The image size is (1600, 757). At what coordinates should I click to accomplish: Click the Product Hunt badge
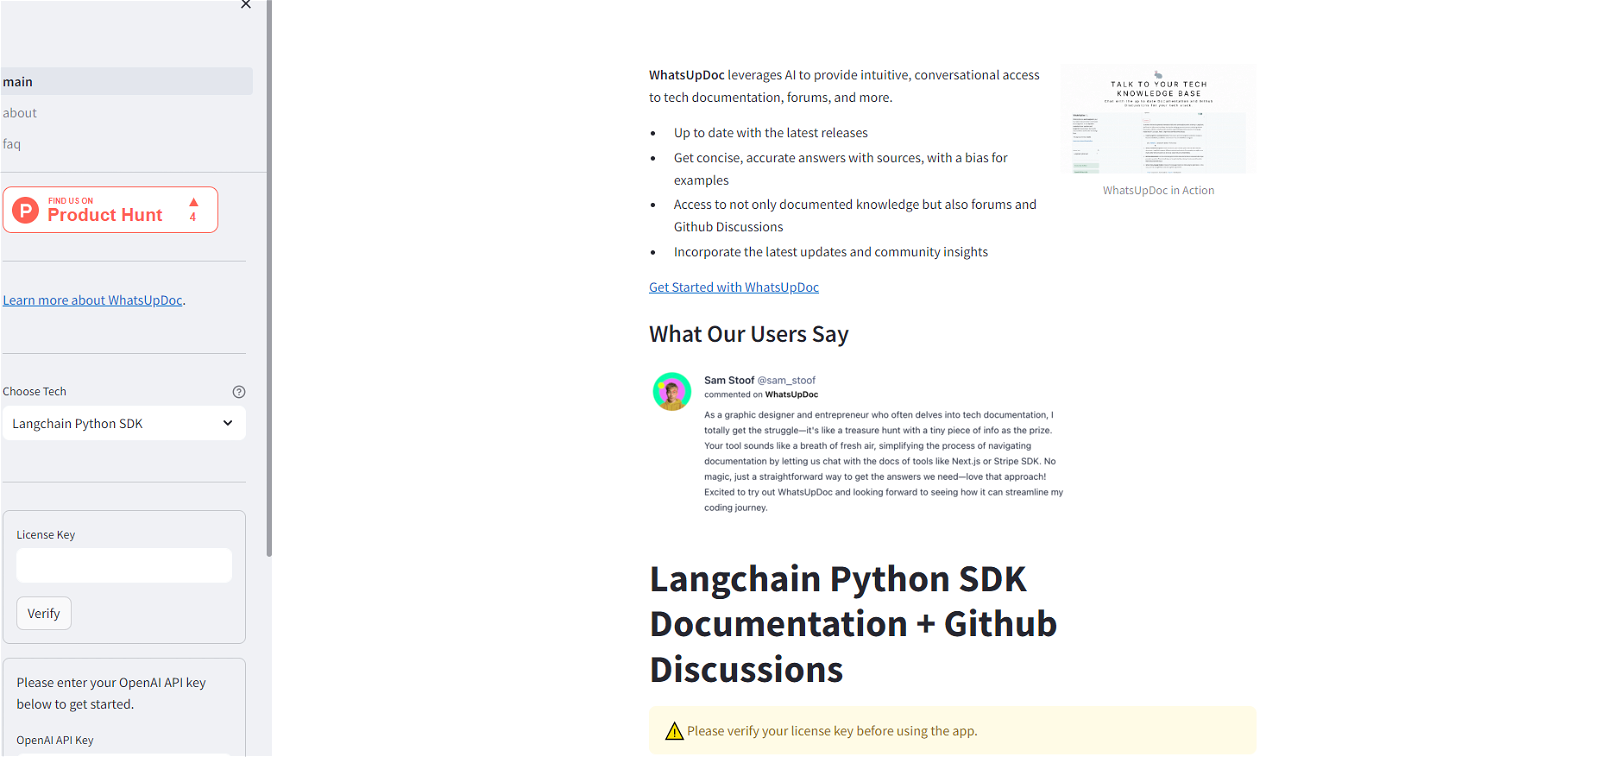[110, 210]
